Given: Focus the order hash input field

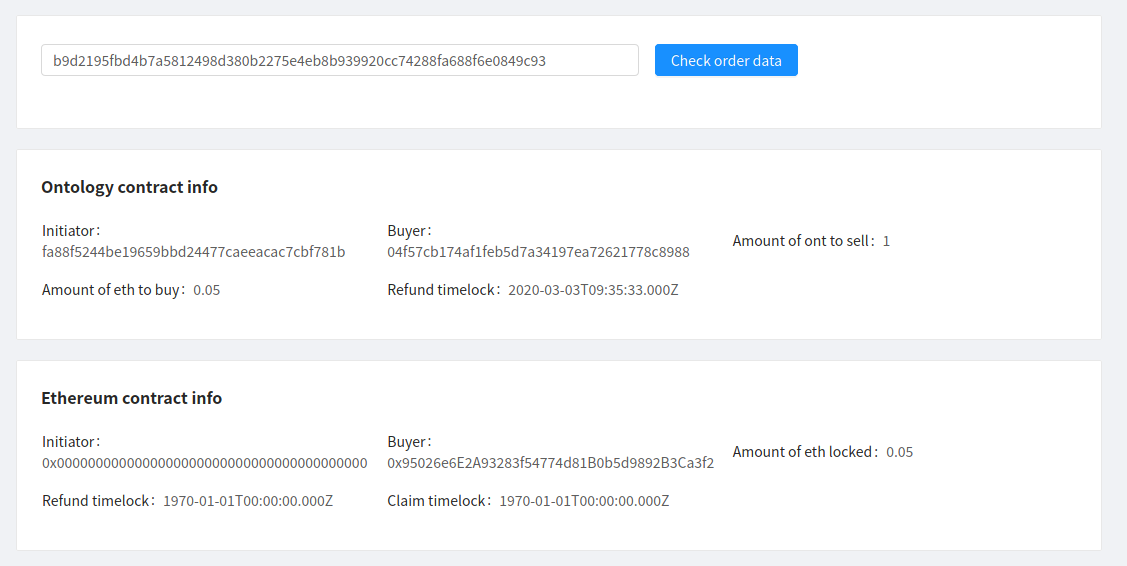Looking at the screenshot, I should [x=340, y=60].
